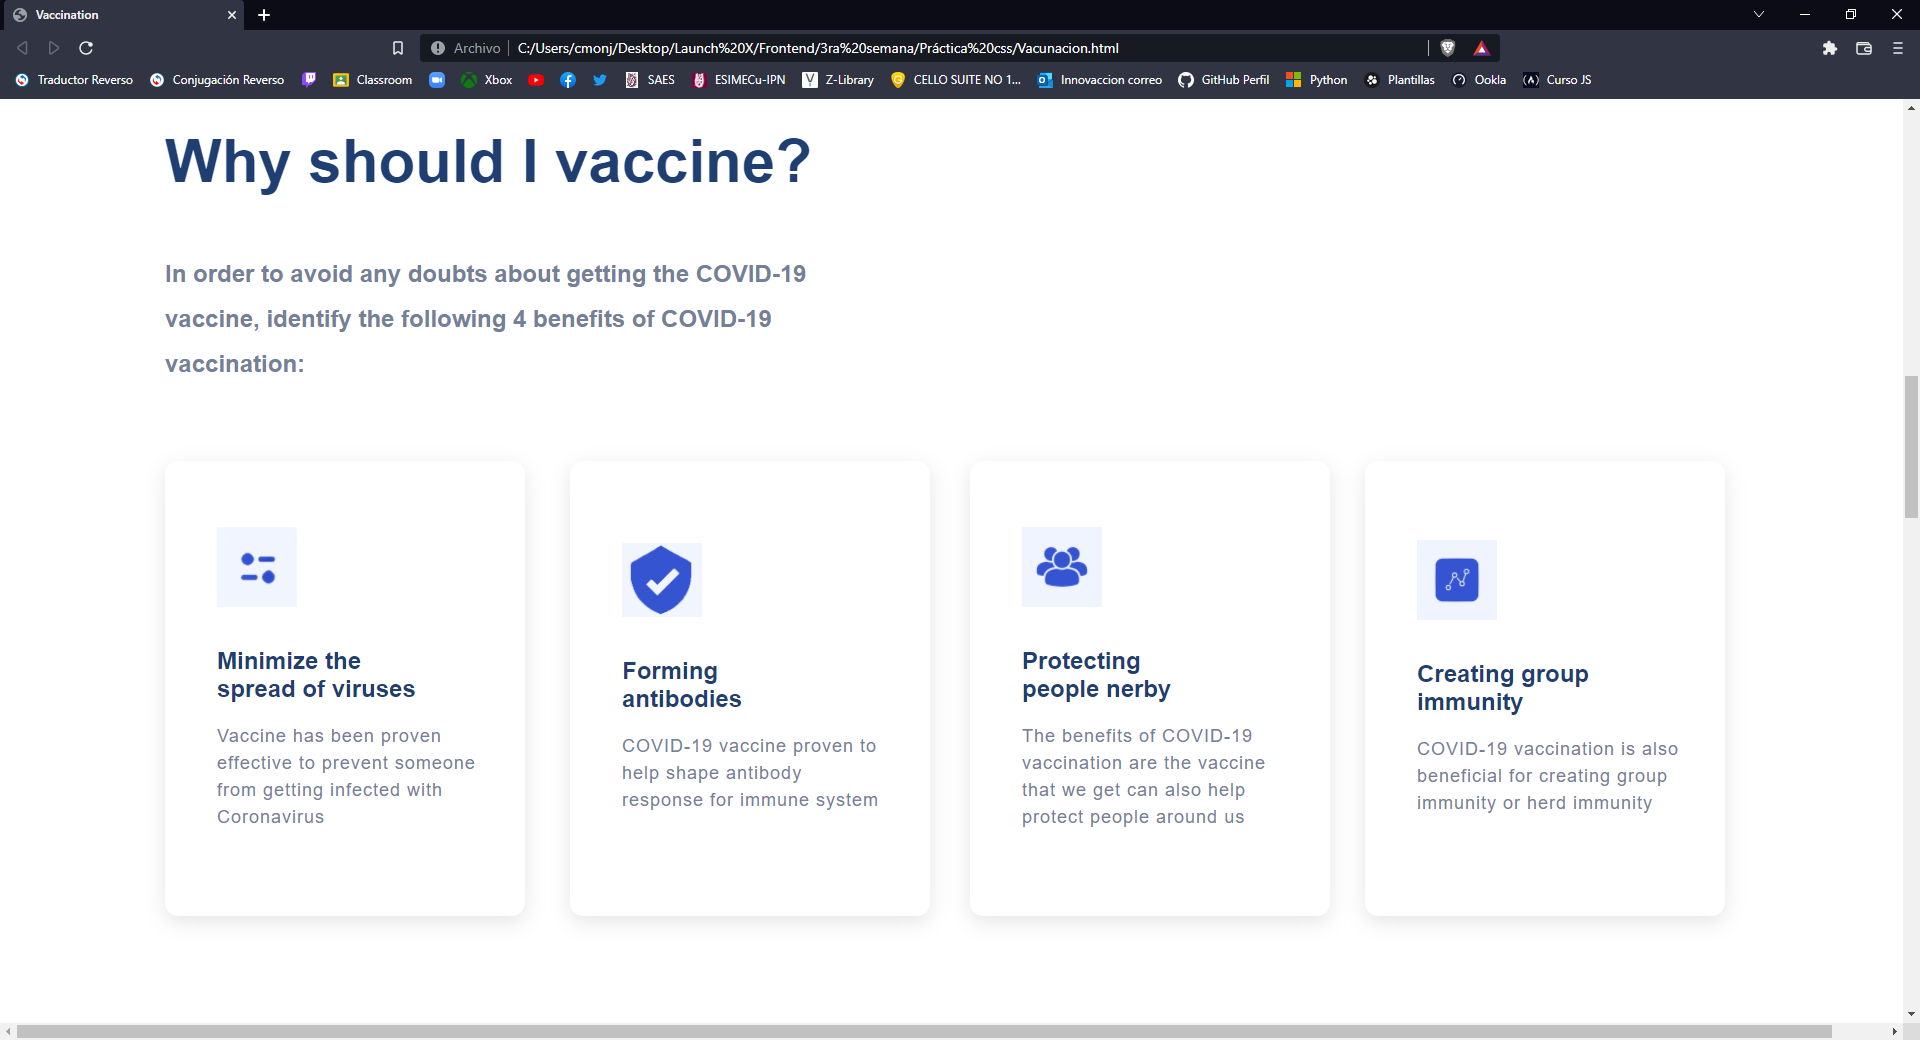Click the Forming antibodies title
1920x1040 pixels.
pyautogui.click(x=682, y=685)
